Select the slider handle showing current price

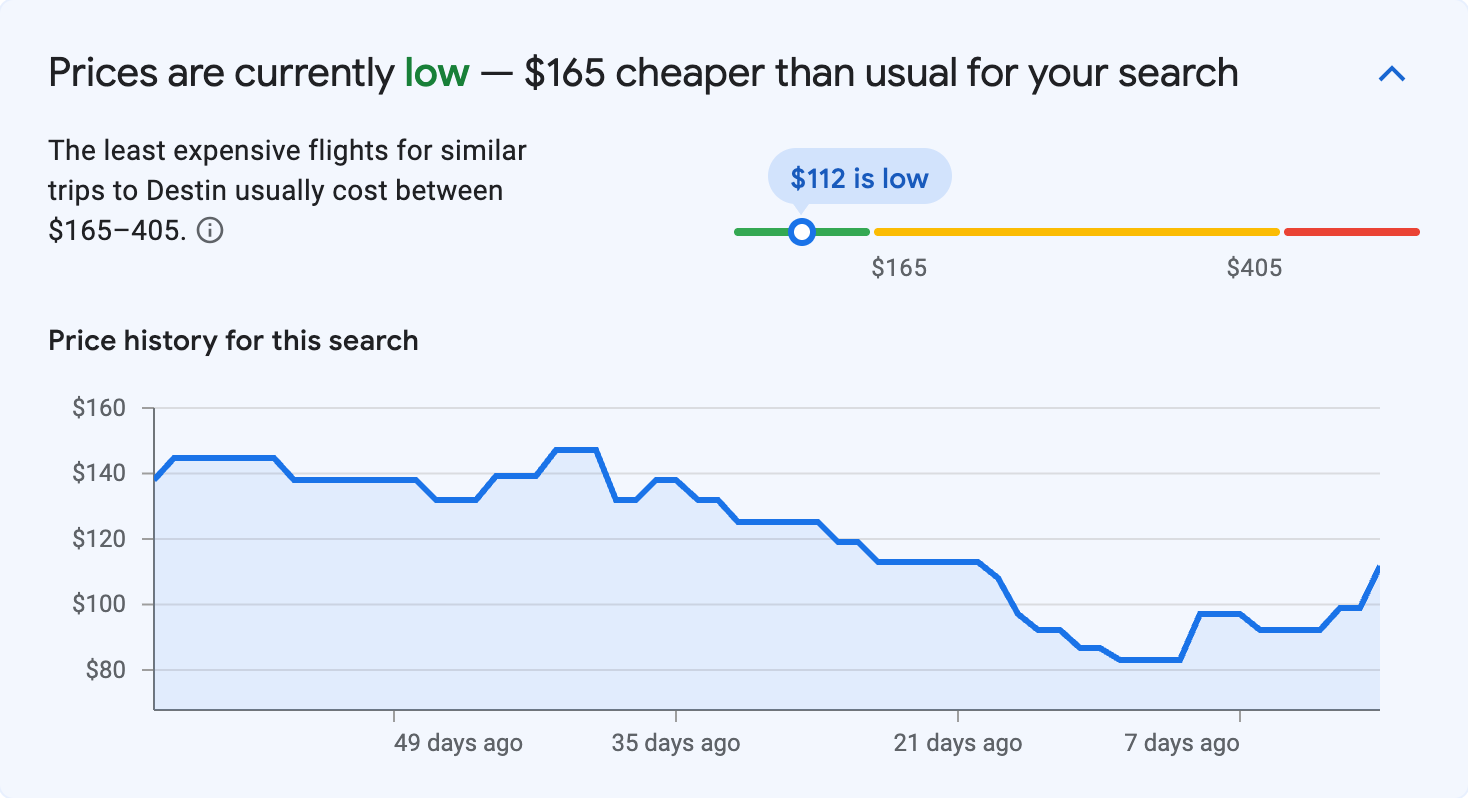click(x=802, y=231)
